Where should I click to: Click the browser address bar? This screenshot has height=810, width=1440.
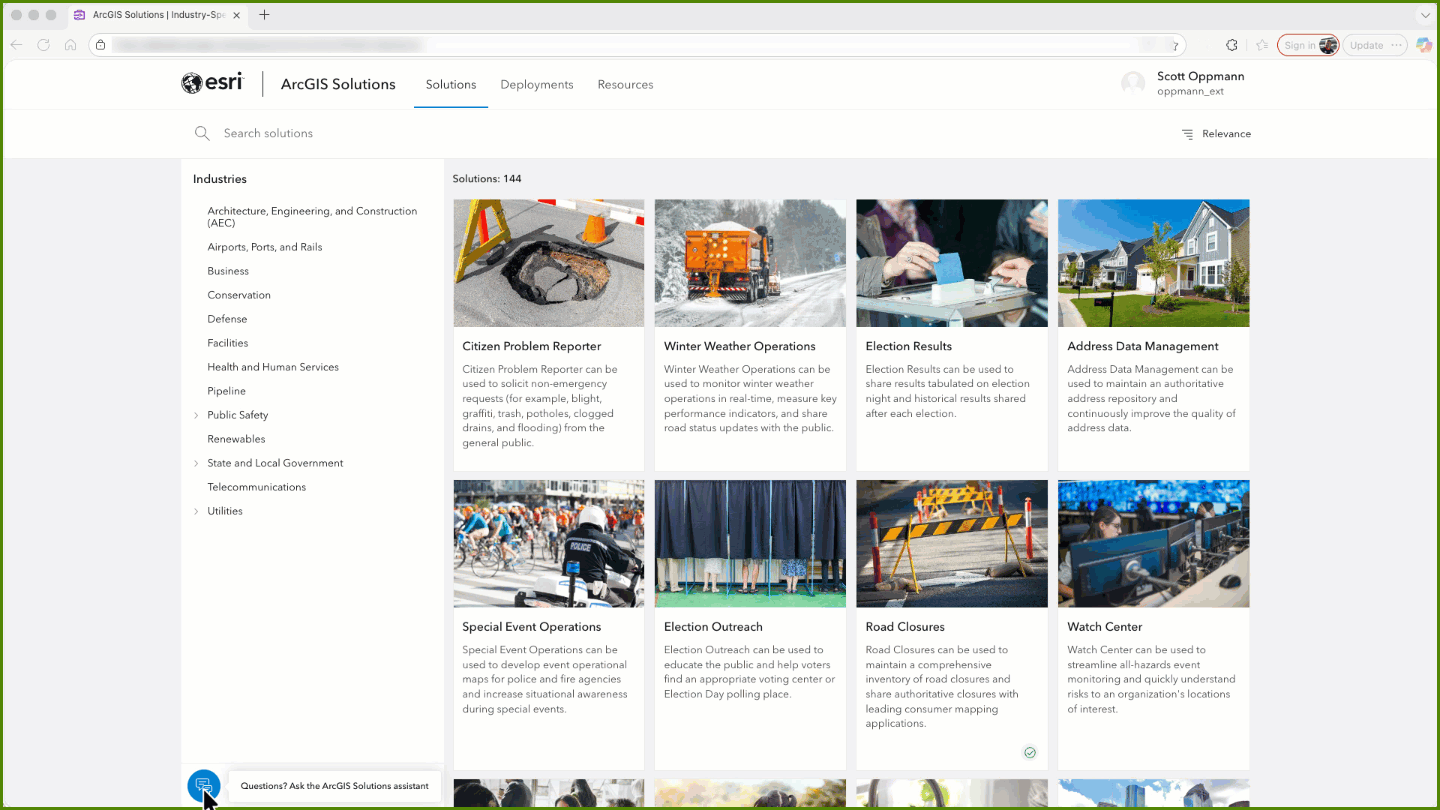[x=637, y=45]
